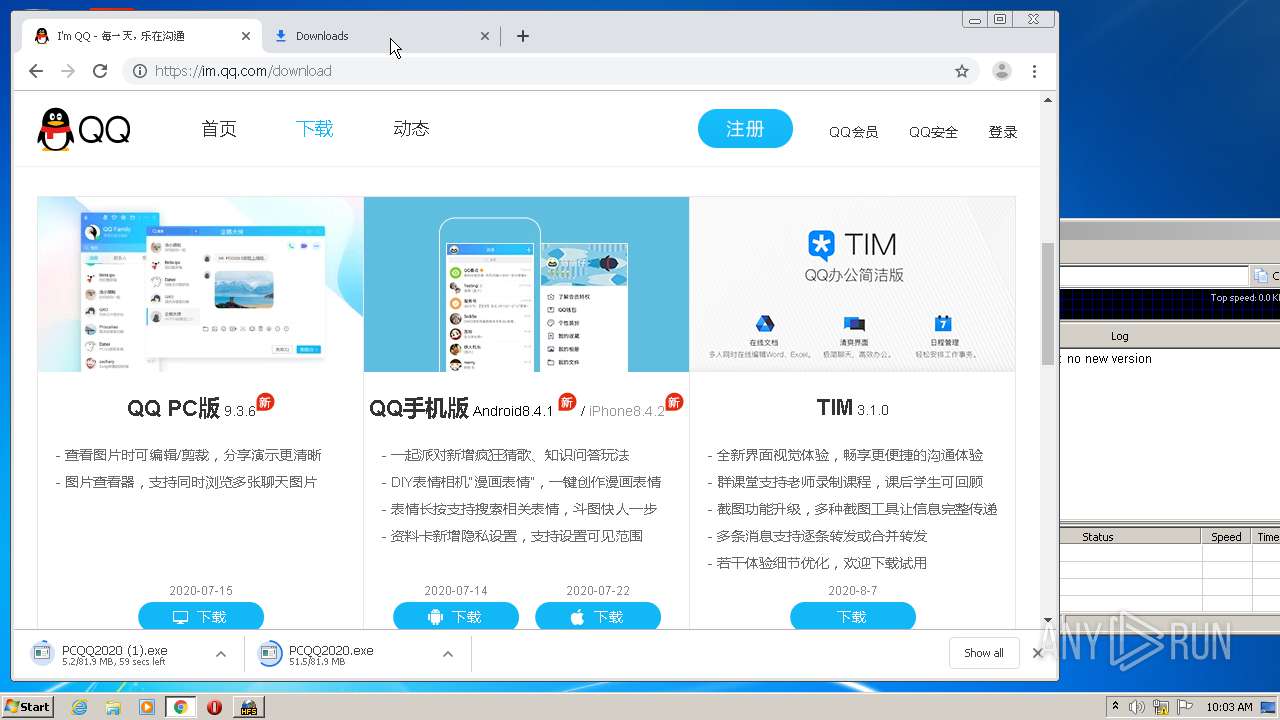Click the 在线文档 icon in TIM card
The height and width of the screenshot is (720, 1280).
point(764,324)
